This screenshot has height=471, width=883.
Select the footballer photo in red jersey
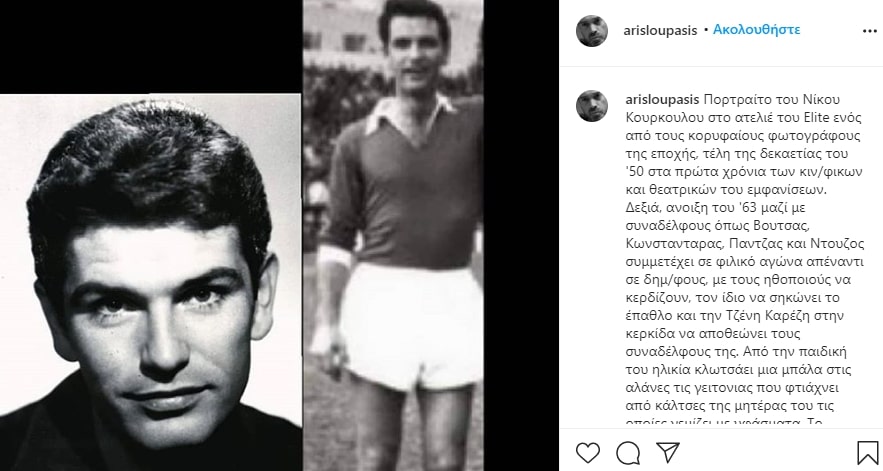[393, 236]
